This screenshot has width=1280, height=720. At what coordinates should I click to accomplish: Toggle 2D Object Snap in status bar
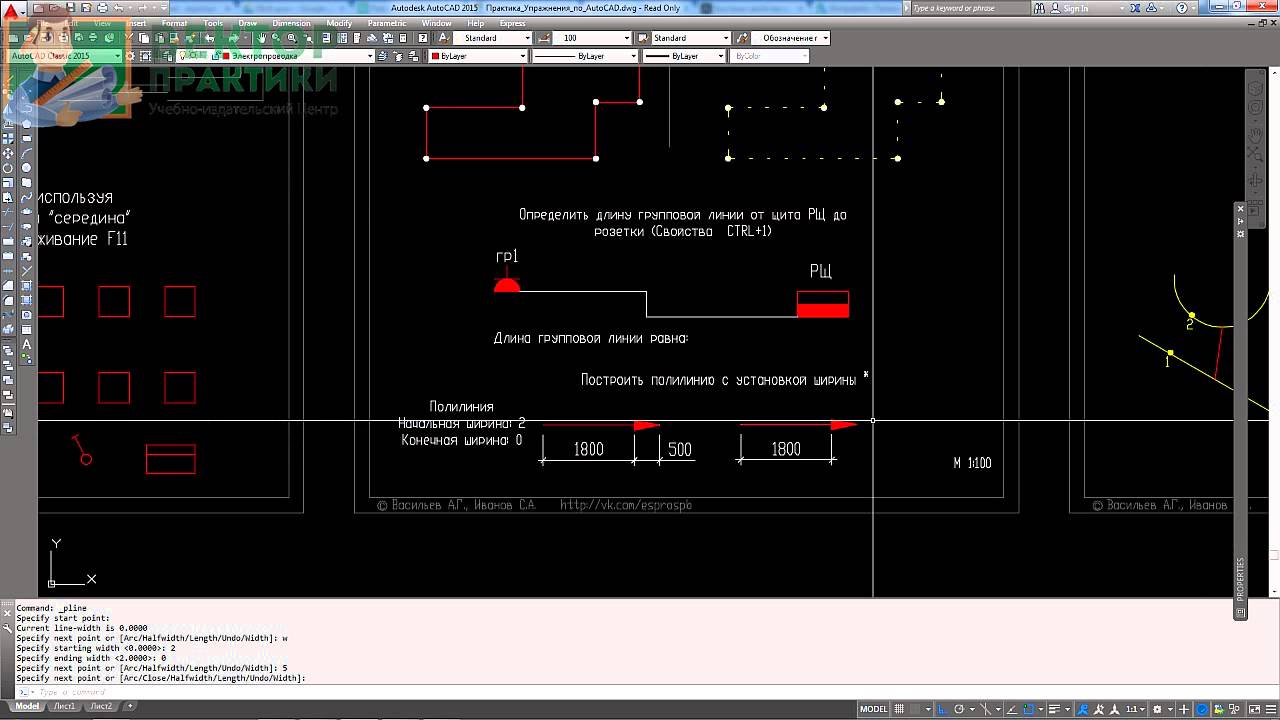(1028, 709)
